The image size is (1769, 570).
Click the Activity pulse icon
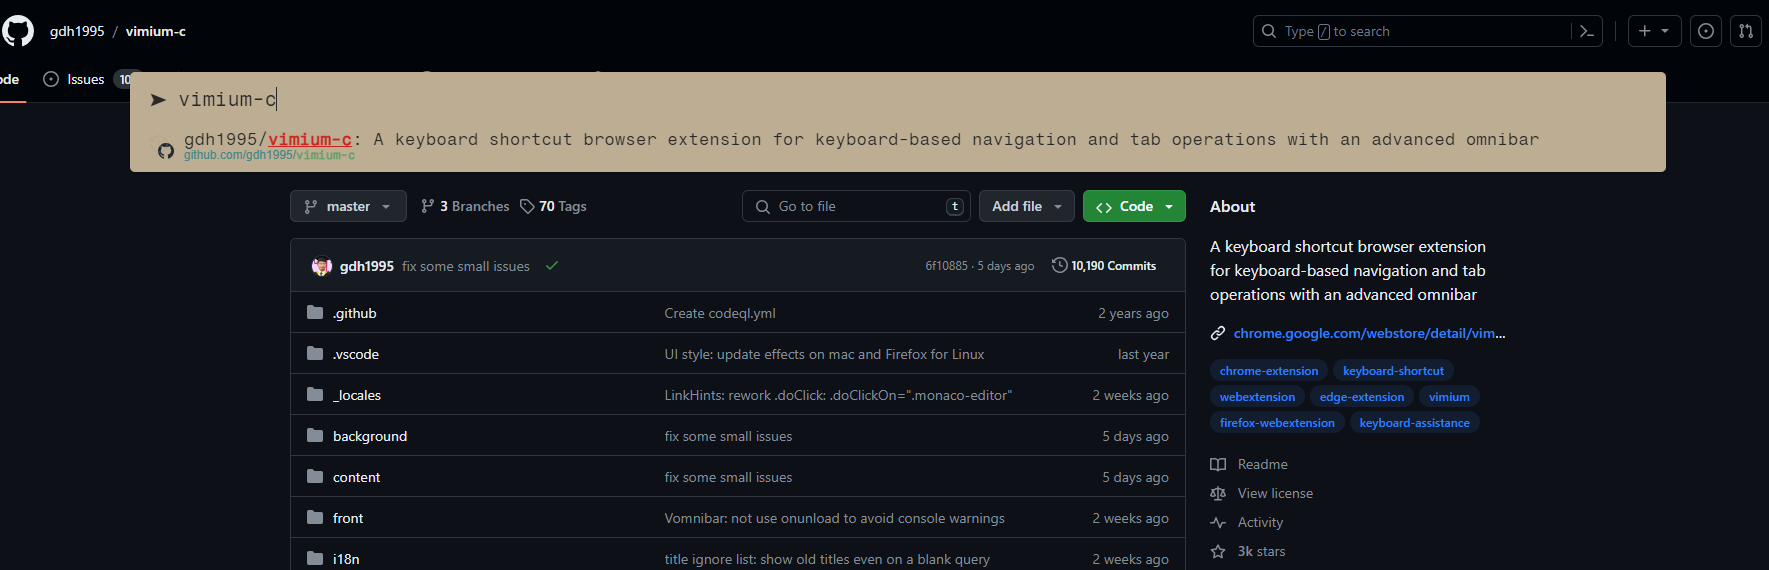[1218, 522]
